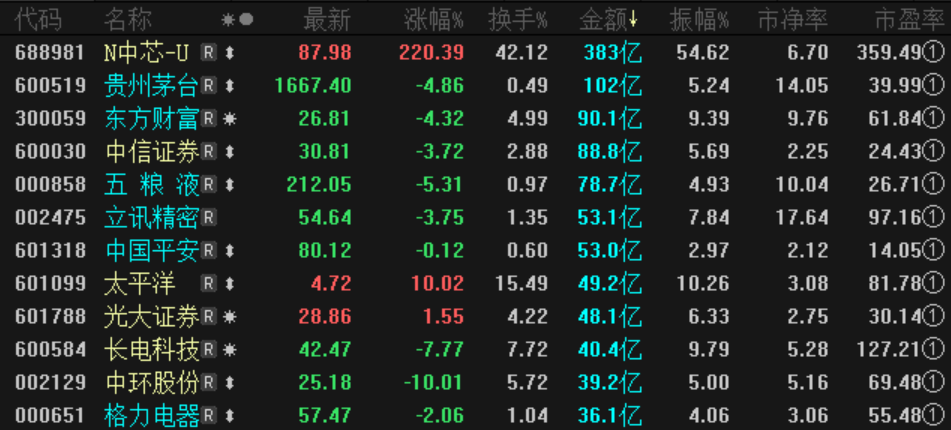Image resolution: width=951 pixels, height=430 pixels.
Task: Select the stock name 光大证券
Action: coord(152,316)
